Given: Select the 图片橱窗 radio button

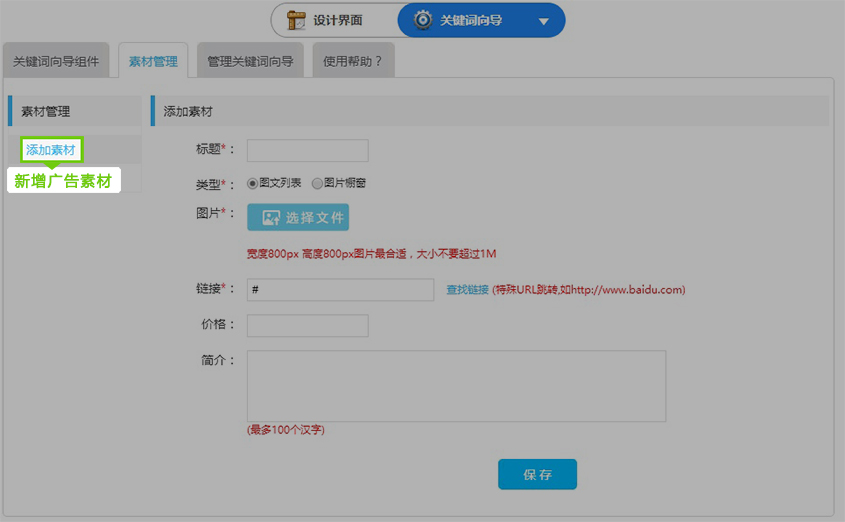Looking at the screenshot, I should (x=317, y=183).
